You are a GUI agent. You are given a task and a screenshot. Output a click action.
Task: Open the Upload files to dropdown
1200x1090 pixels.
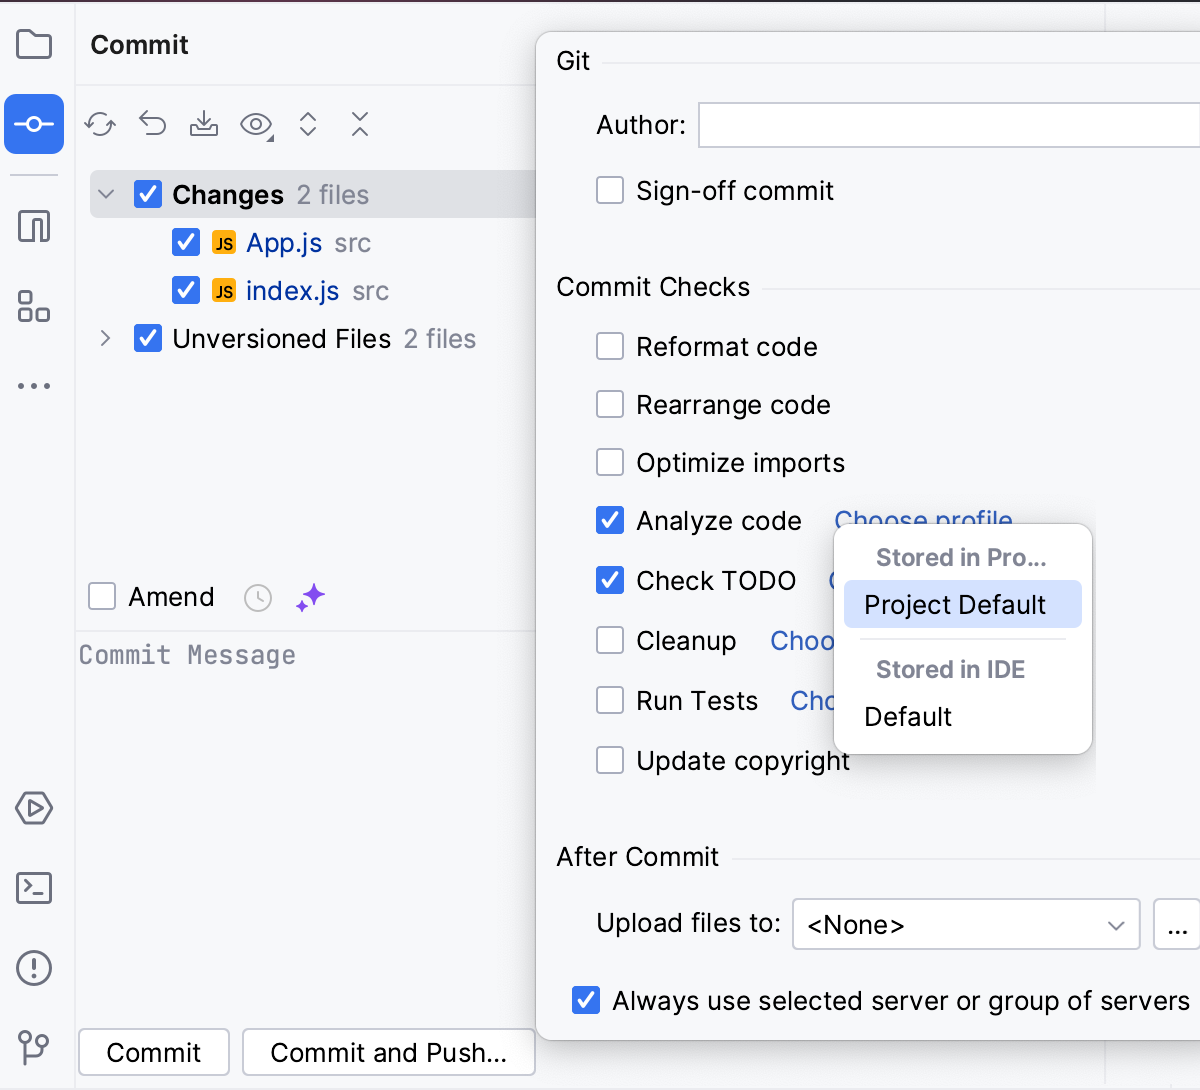965,924
